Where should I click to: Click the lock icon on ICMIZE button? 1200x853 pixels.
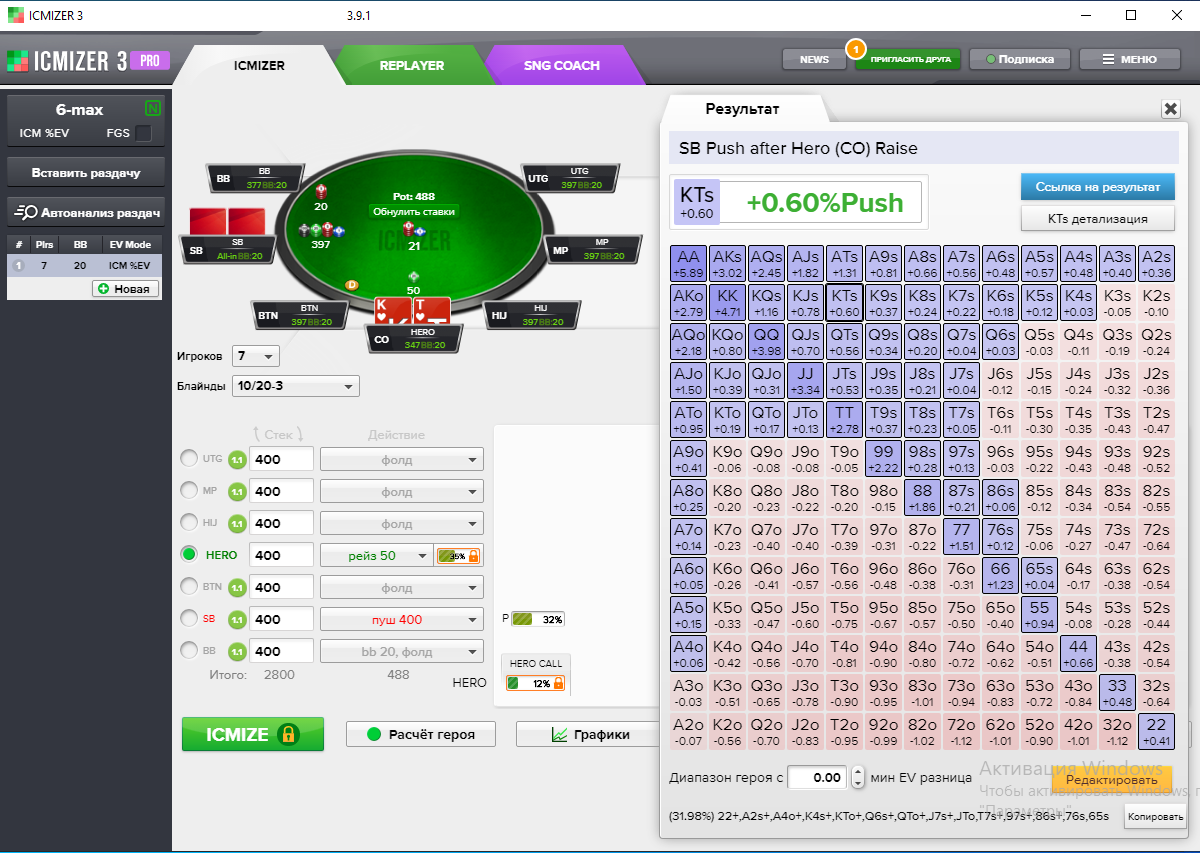pos(288,735)
